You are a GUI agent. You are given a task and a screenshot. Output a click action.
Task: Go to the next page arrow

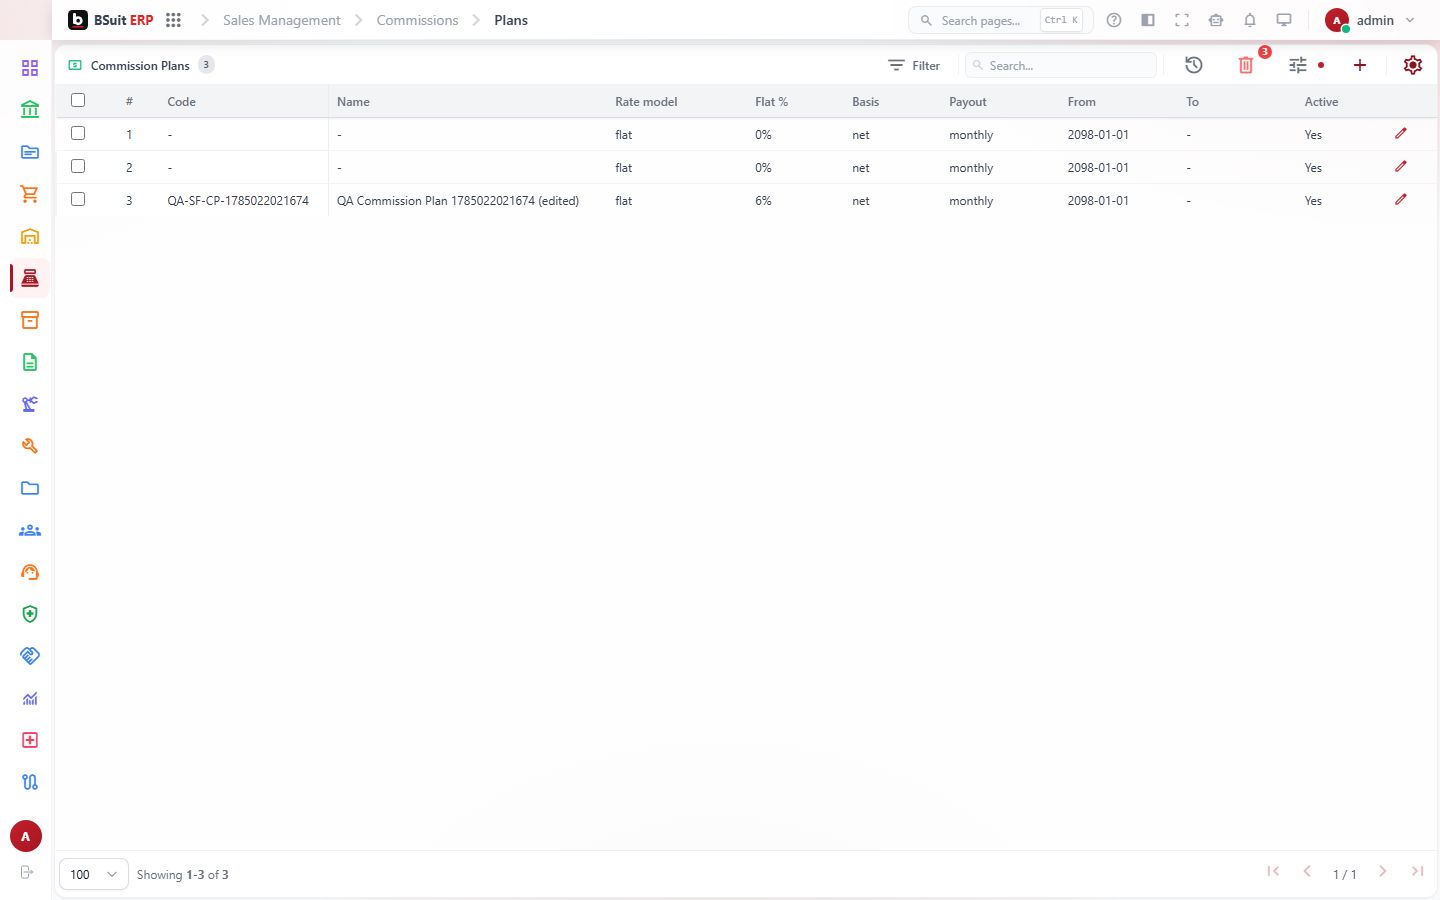click(x=1383, y=872)
